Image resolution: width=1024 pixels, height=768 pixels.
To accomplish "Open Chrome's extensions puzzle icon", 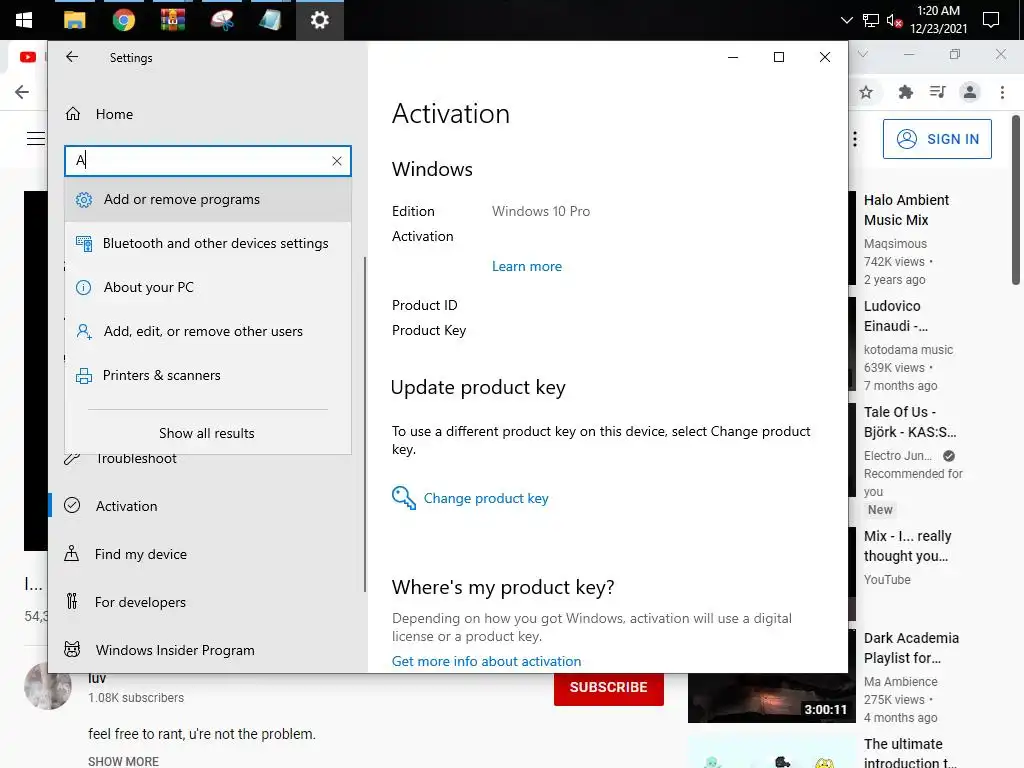I will pos(905,92).
